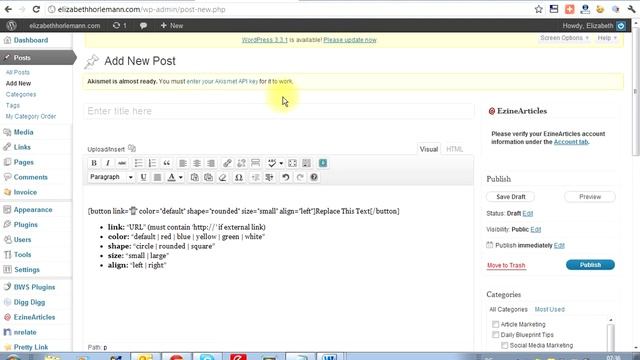This screenshot has width=640, height=360.
Task: Open the Paragraph format dropdown
Action: 111,177
